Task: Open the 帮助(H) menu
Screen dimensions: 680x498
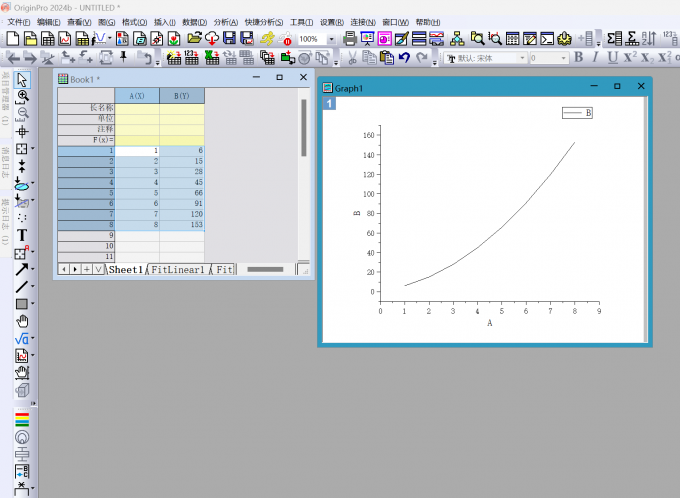Action: point(428,22)
